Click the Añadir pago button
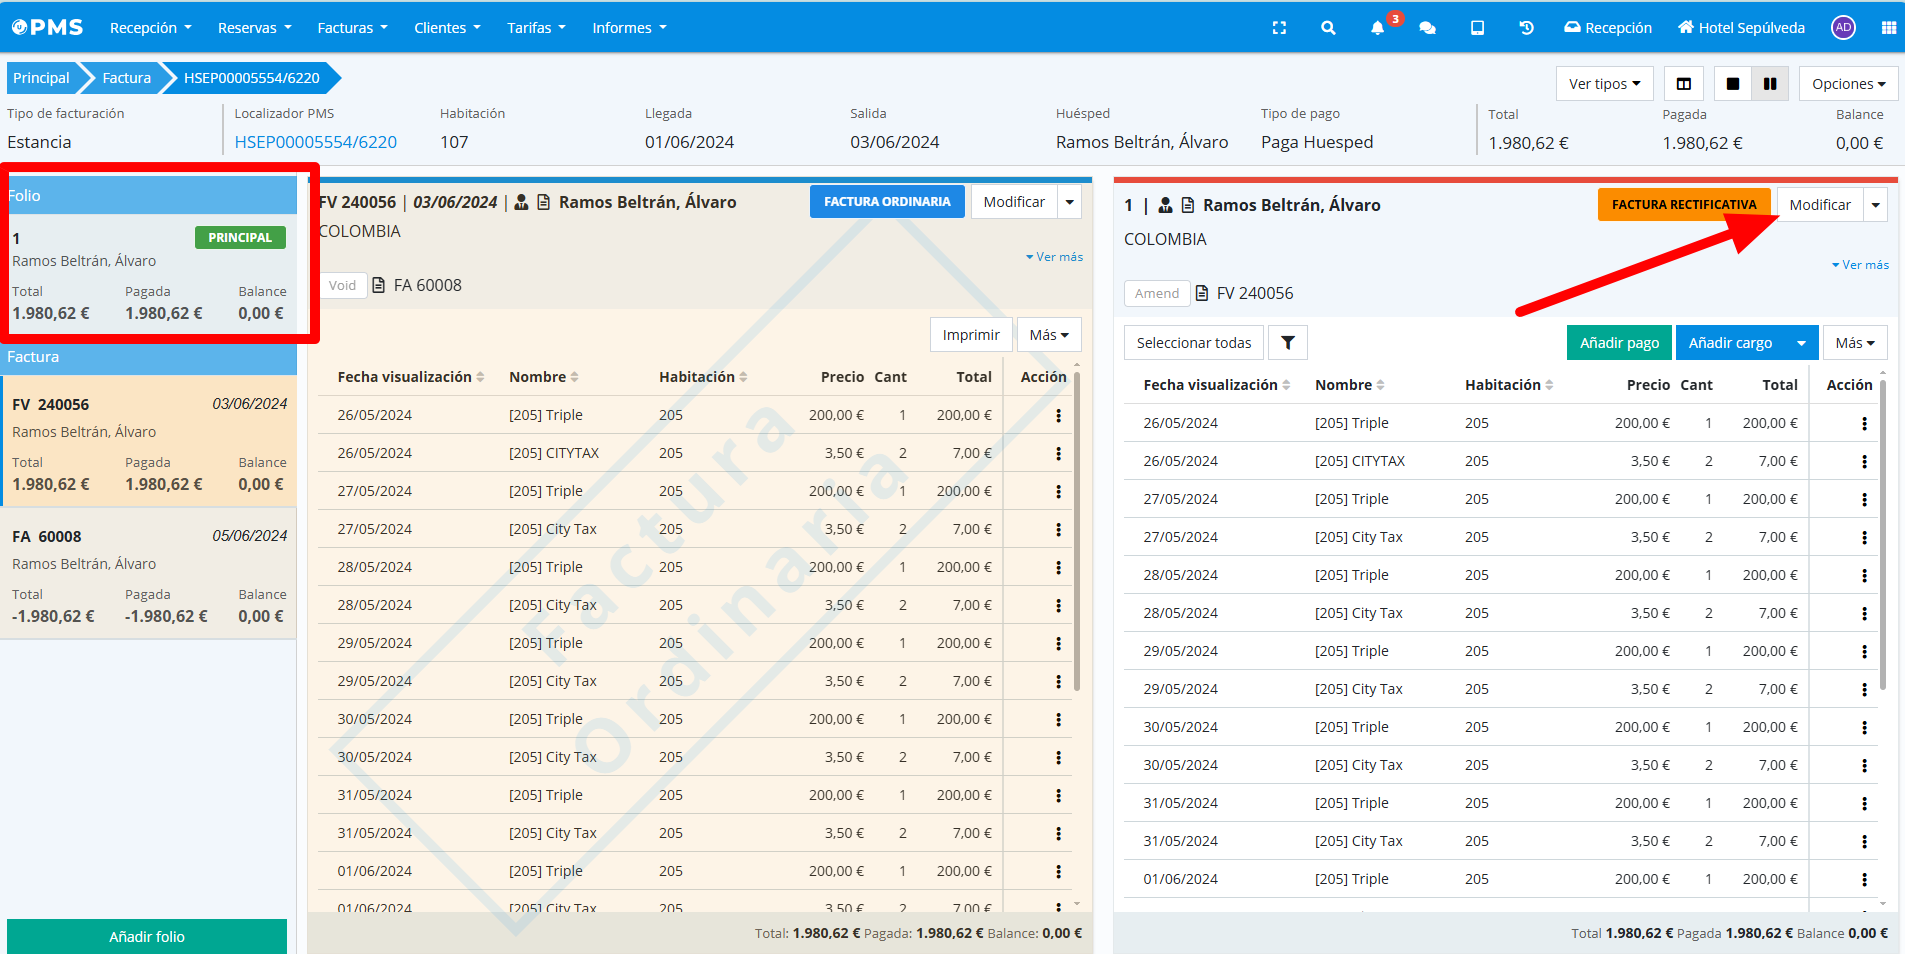 coord(1619,343)
